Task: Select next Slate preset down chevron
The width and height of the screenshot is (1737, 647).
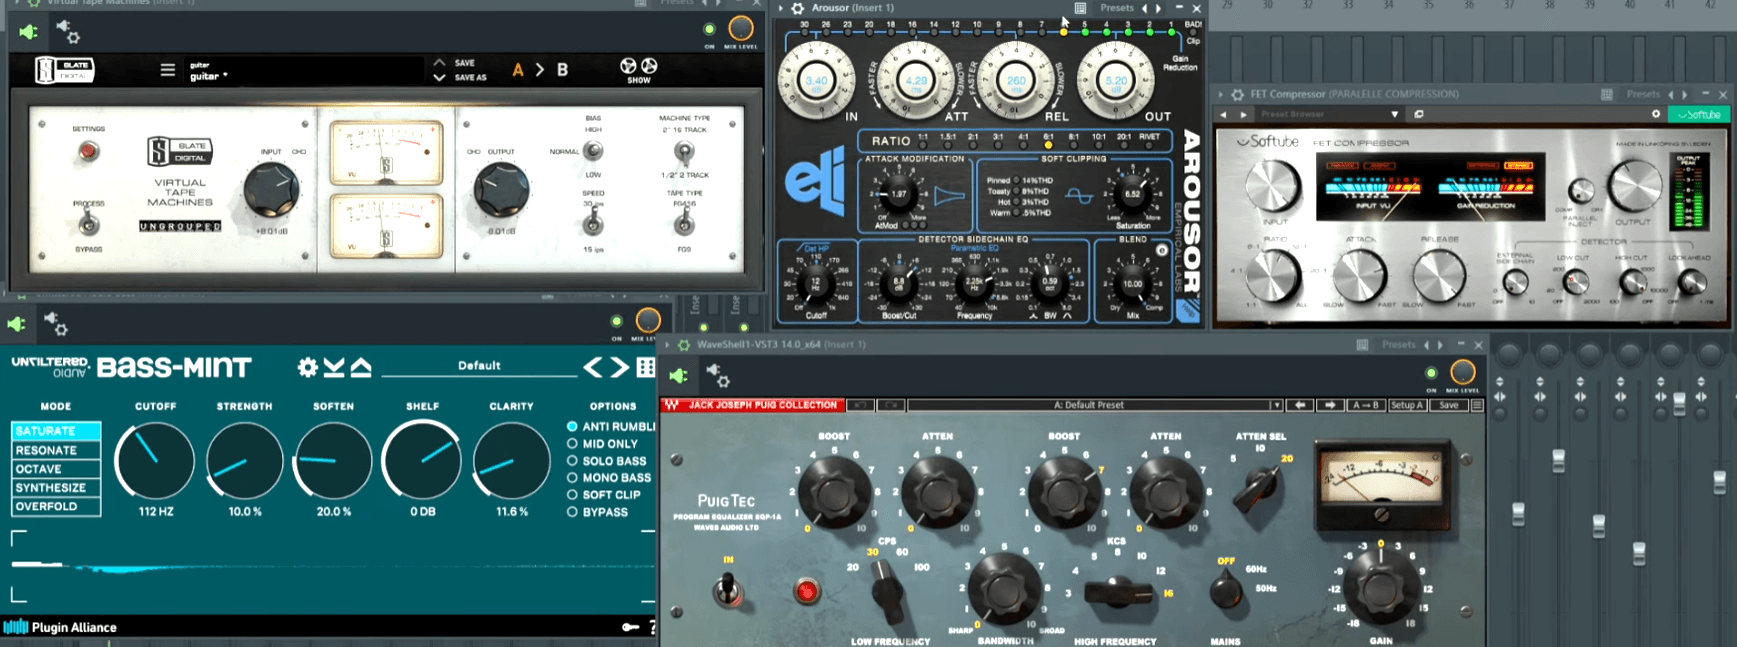Action: [x=439, y=77]
